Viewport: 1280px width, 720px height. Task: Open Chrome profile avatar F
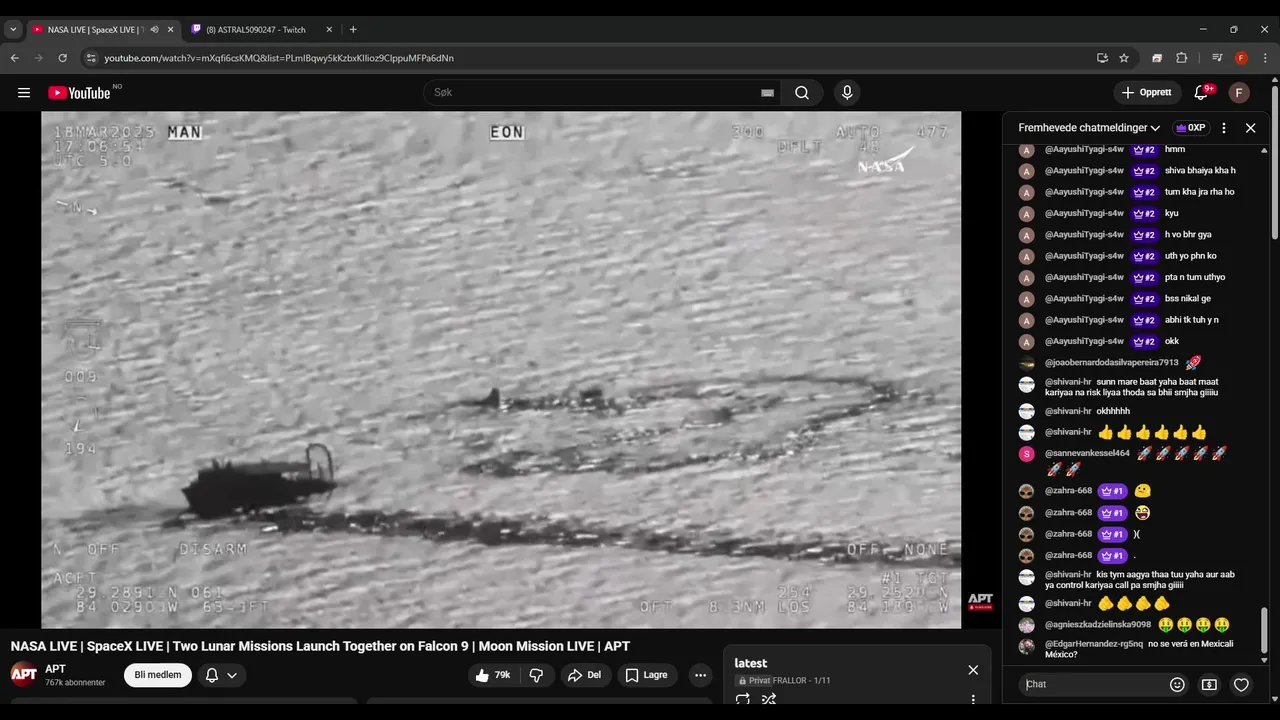(x=1241, y=58)
